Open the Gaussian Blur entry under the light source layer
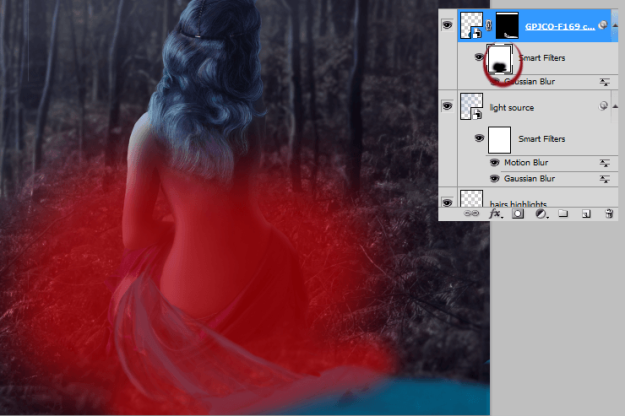Viewport: 625px width, 416px height. coord(529,179)
